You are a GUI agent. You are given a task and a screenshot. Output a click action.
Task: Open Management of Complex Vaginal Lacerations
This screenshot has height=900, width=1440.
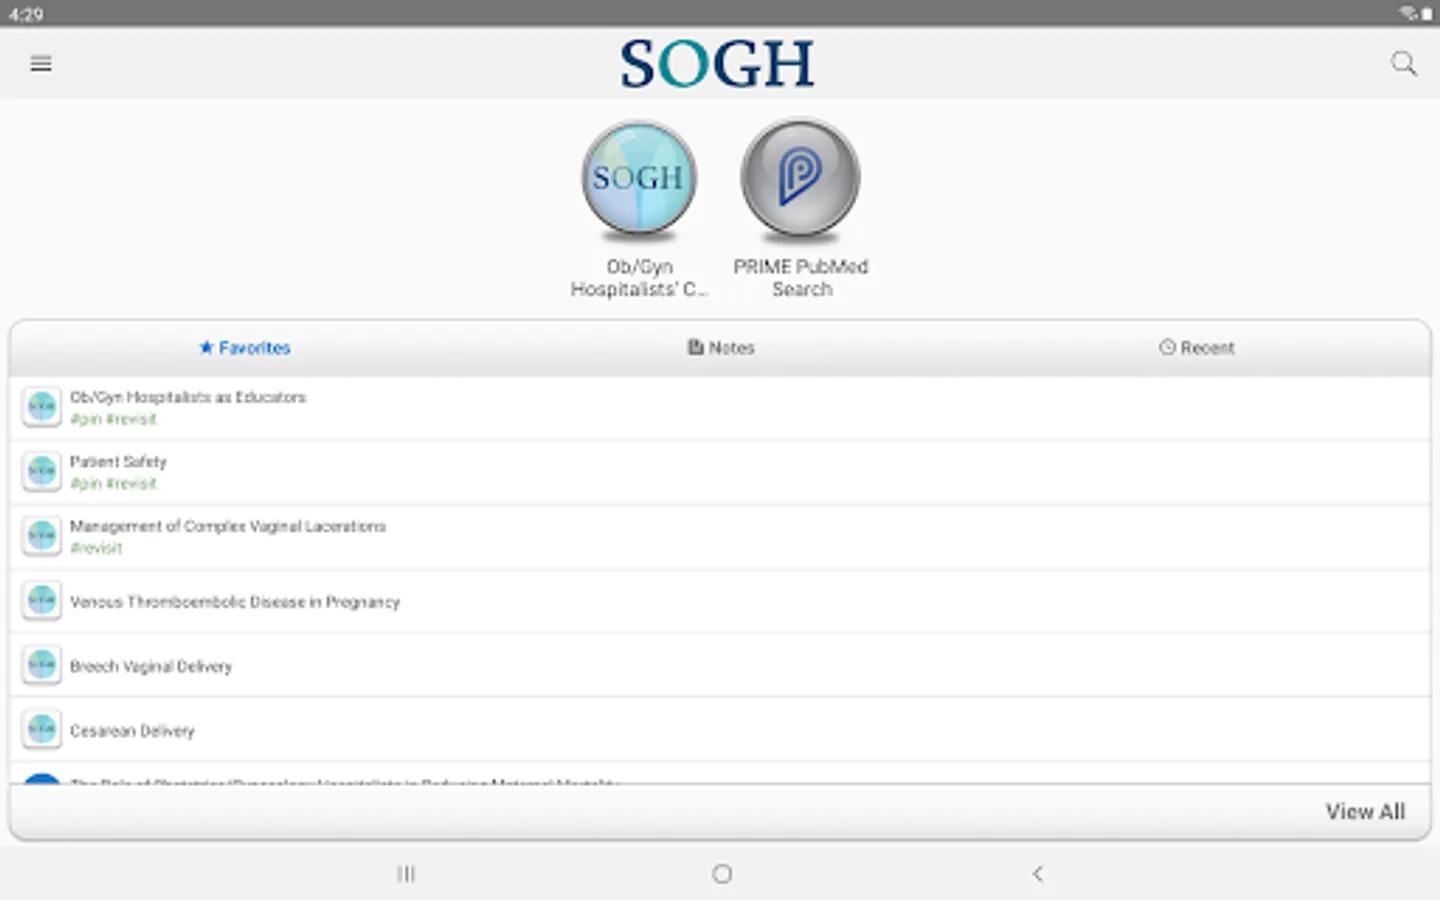click(x=720, y=537)
